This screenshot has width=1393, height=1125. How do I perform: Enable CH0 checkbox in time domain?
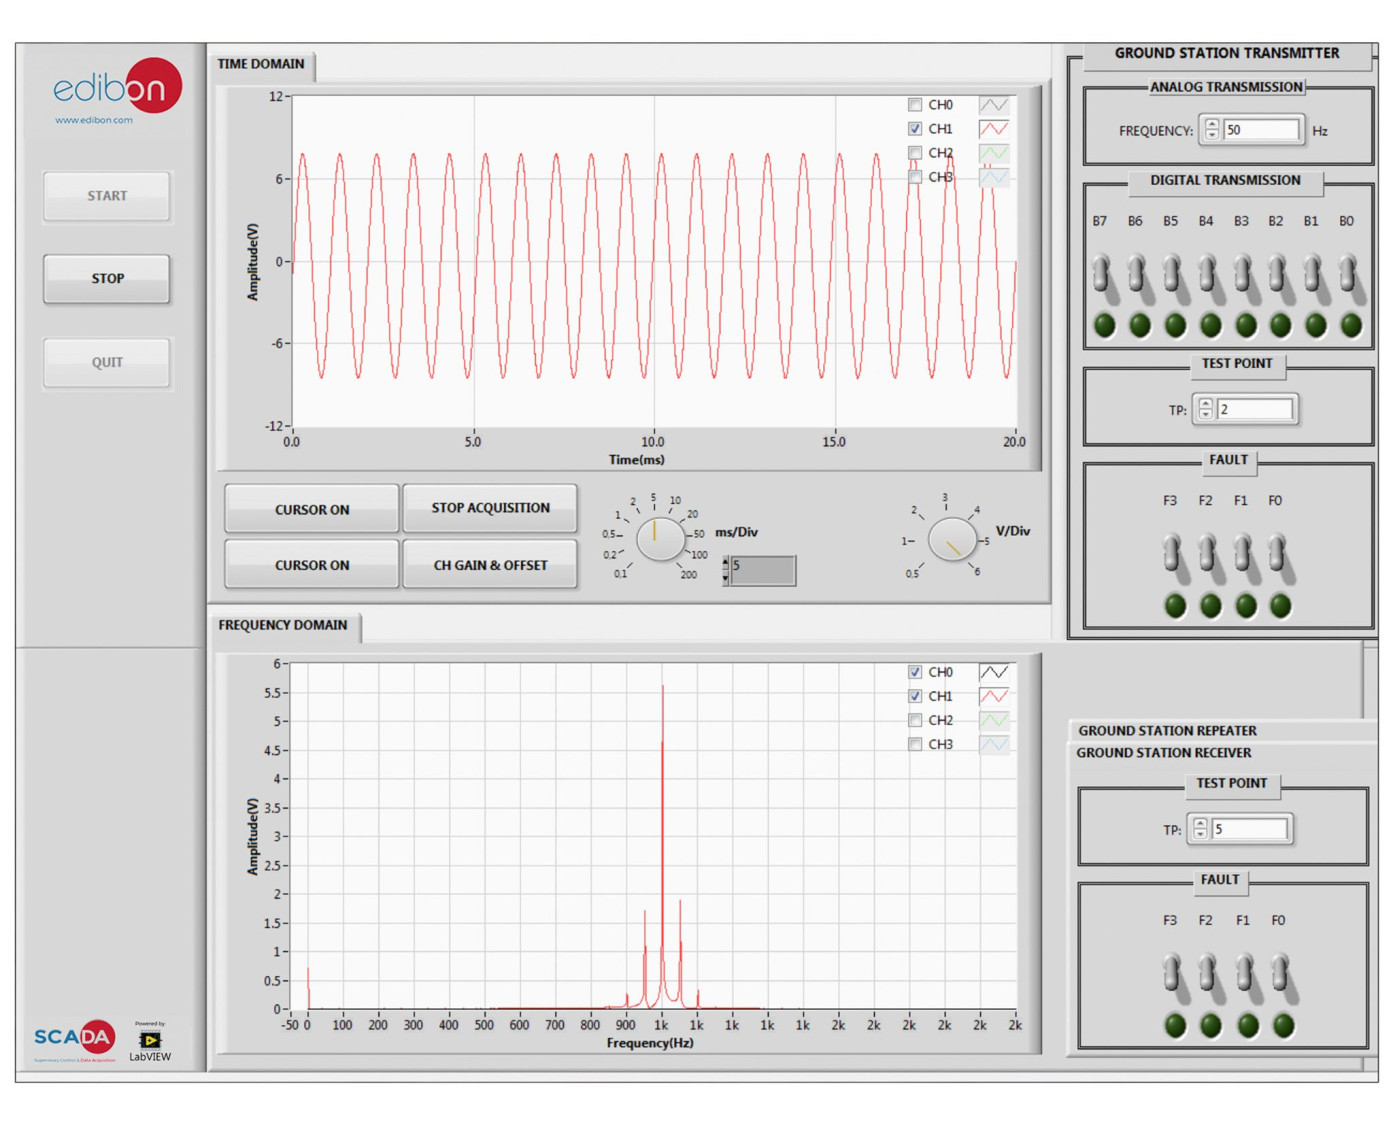click(x=915, y=104)
